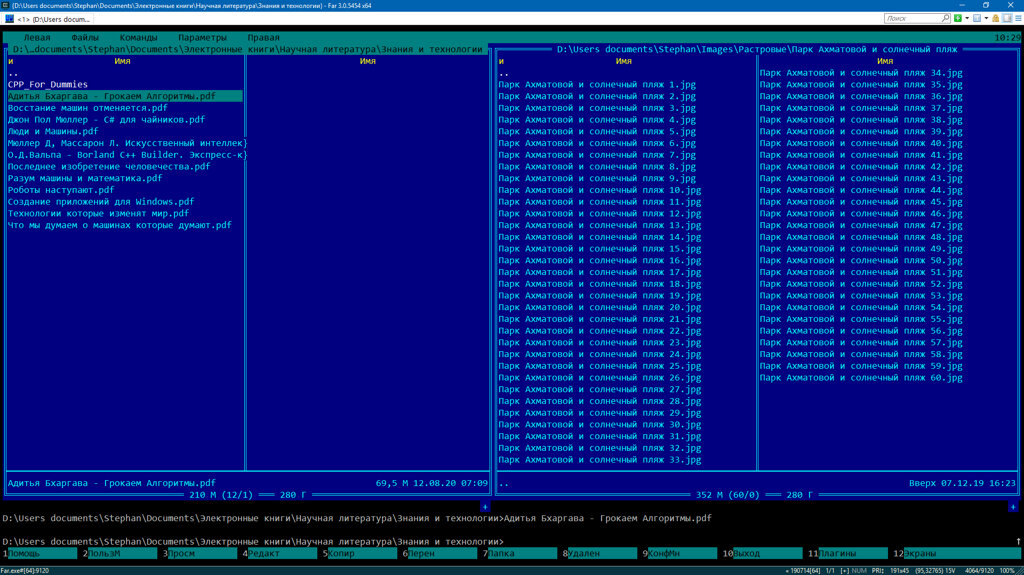Screen dimensions: 1024x575
Task: Select the console tab '<1> D:\Users docum...'
Action: click(x=48, y=19)
